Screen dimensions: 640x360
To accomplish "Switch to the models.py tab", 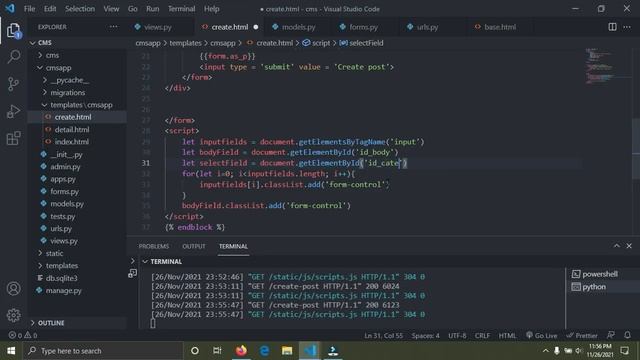I will tap(298, 27).
